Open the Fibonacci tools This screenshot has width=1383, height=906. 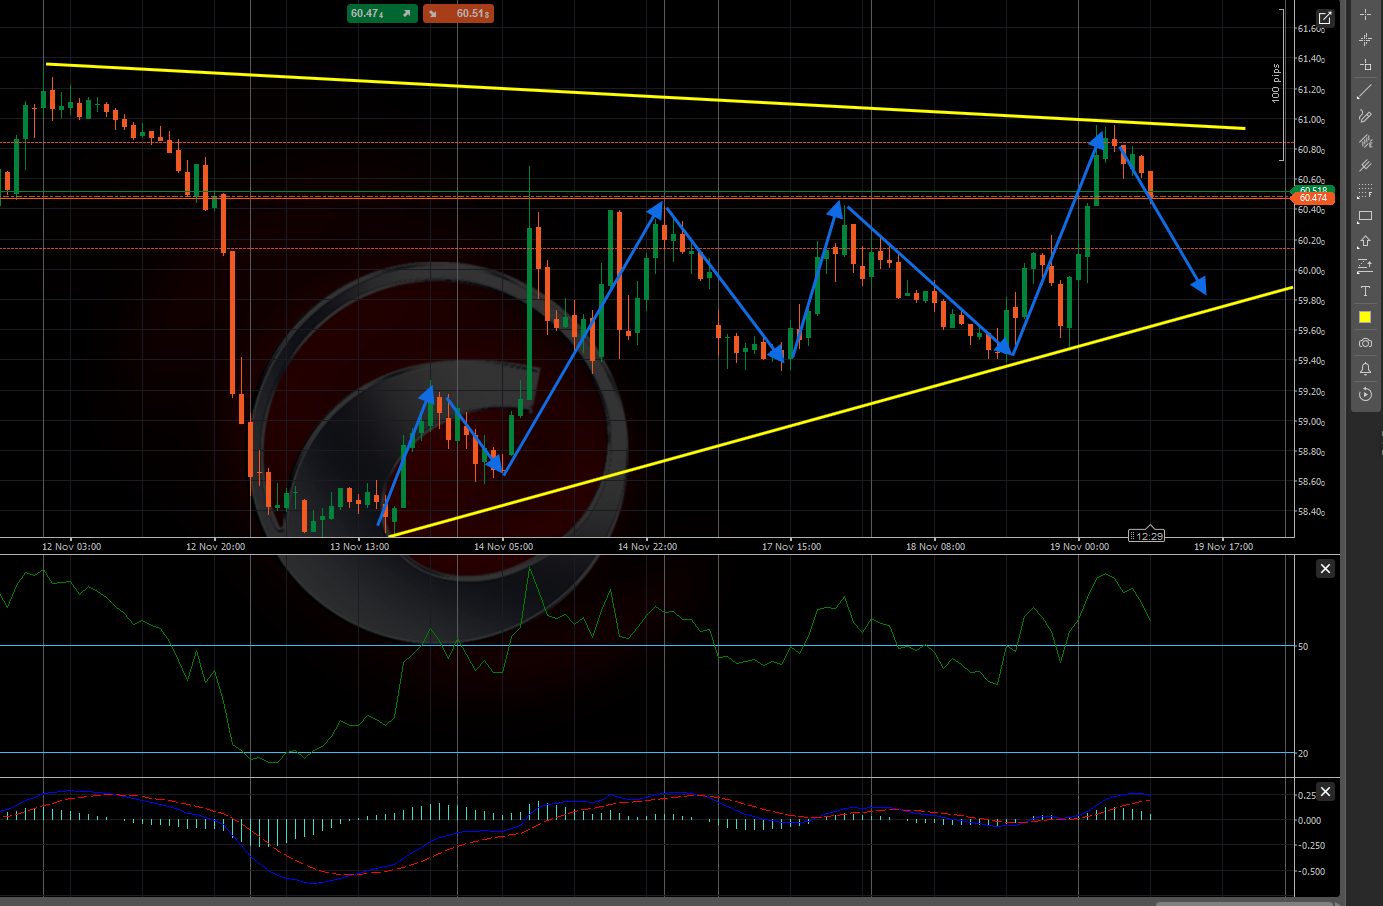[x=1365, y=191]
